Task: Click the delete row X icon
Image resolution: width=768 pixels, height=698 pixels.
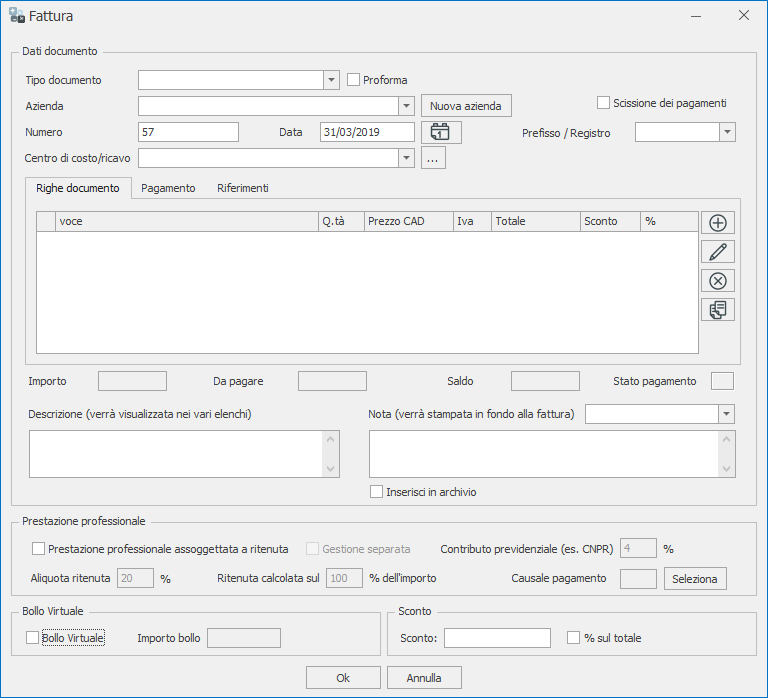Action: 717,281
